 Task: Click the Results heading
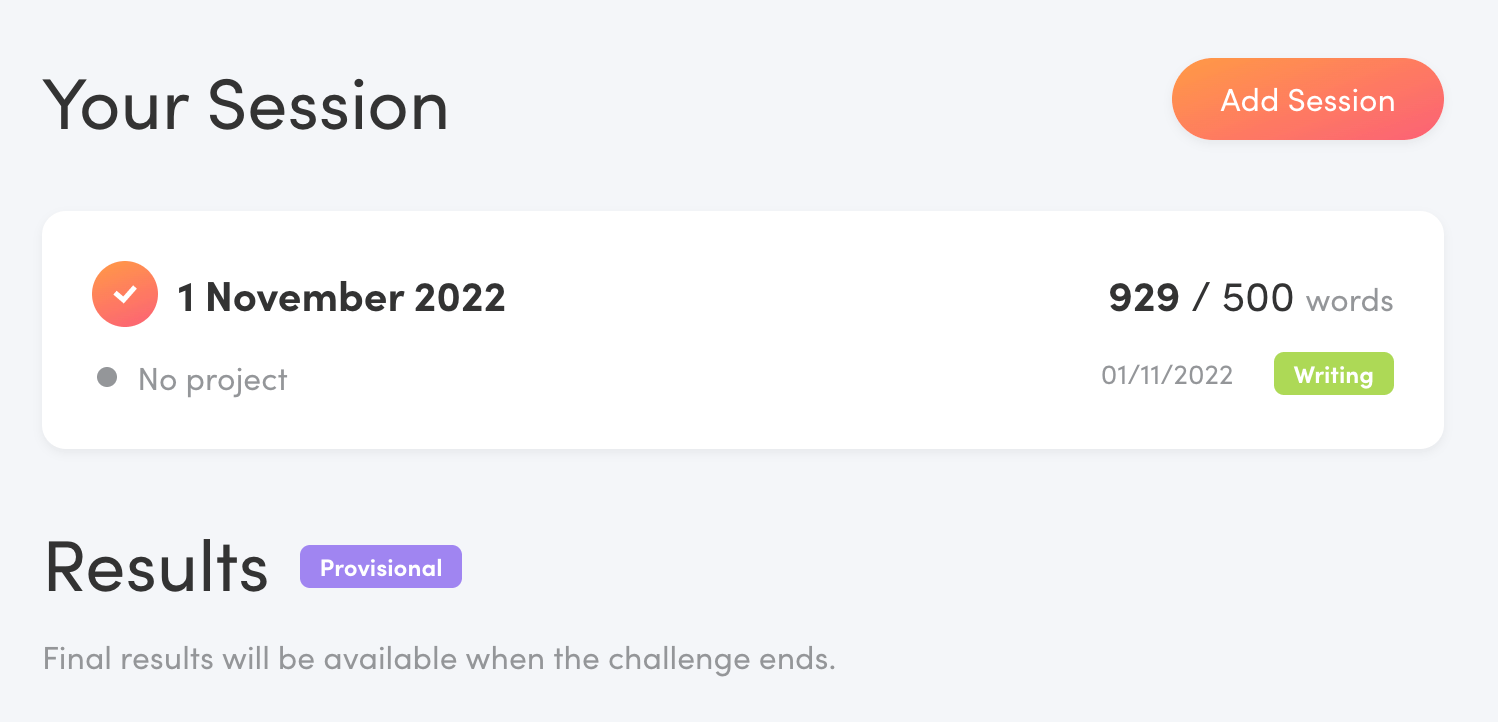[x=157, y=568]
